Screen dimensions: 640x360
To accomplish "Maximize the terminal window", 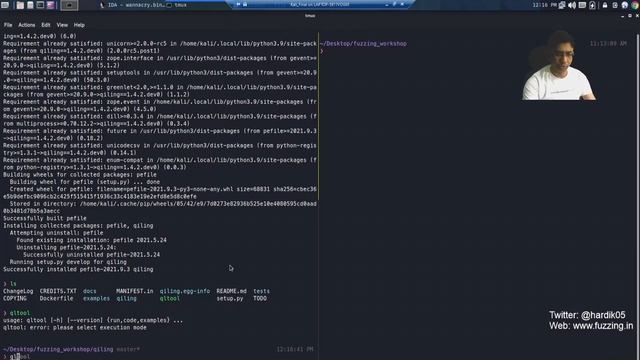I will [x=630, y=16].
